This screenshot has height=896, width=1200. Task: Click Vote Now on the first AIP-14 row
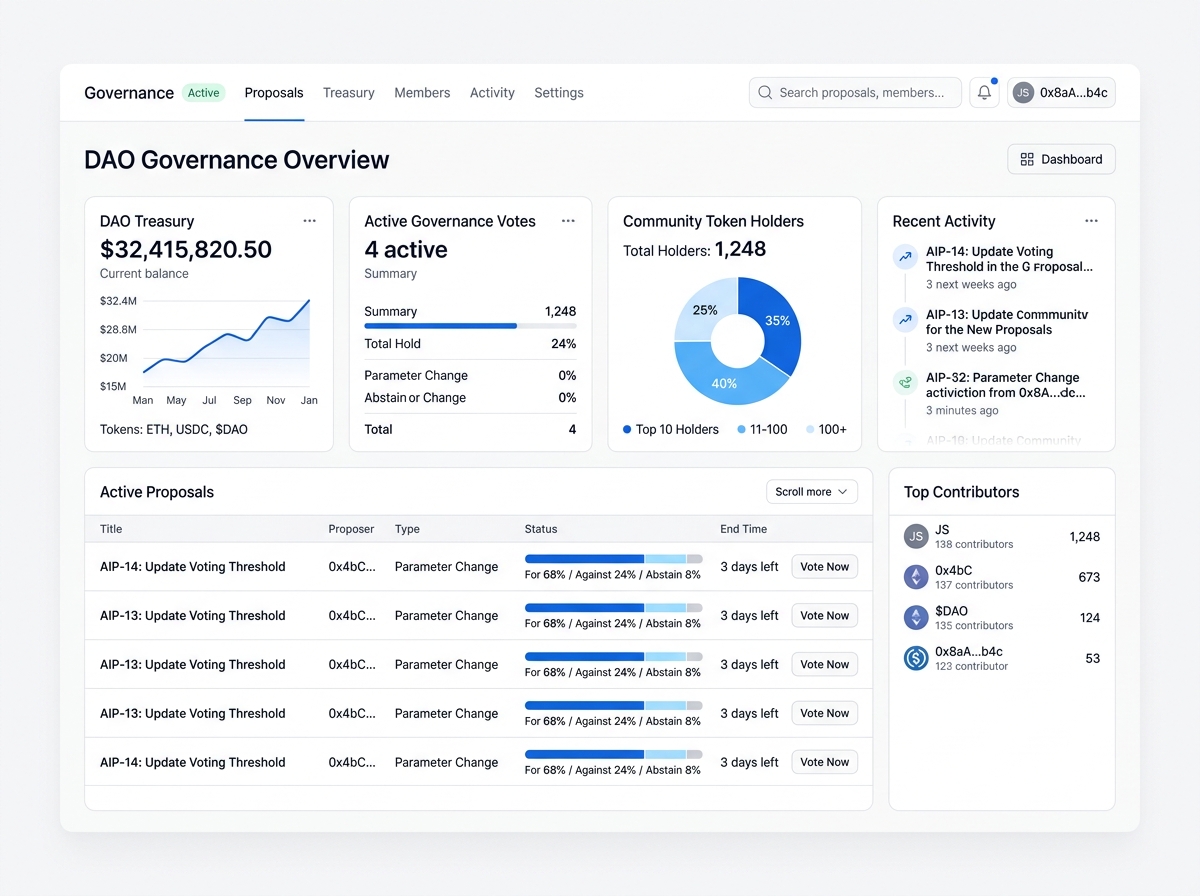(824, 567)
